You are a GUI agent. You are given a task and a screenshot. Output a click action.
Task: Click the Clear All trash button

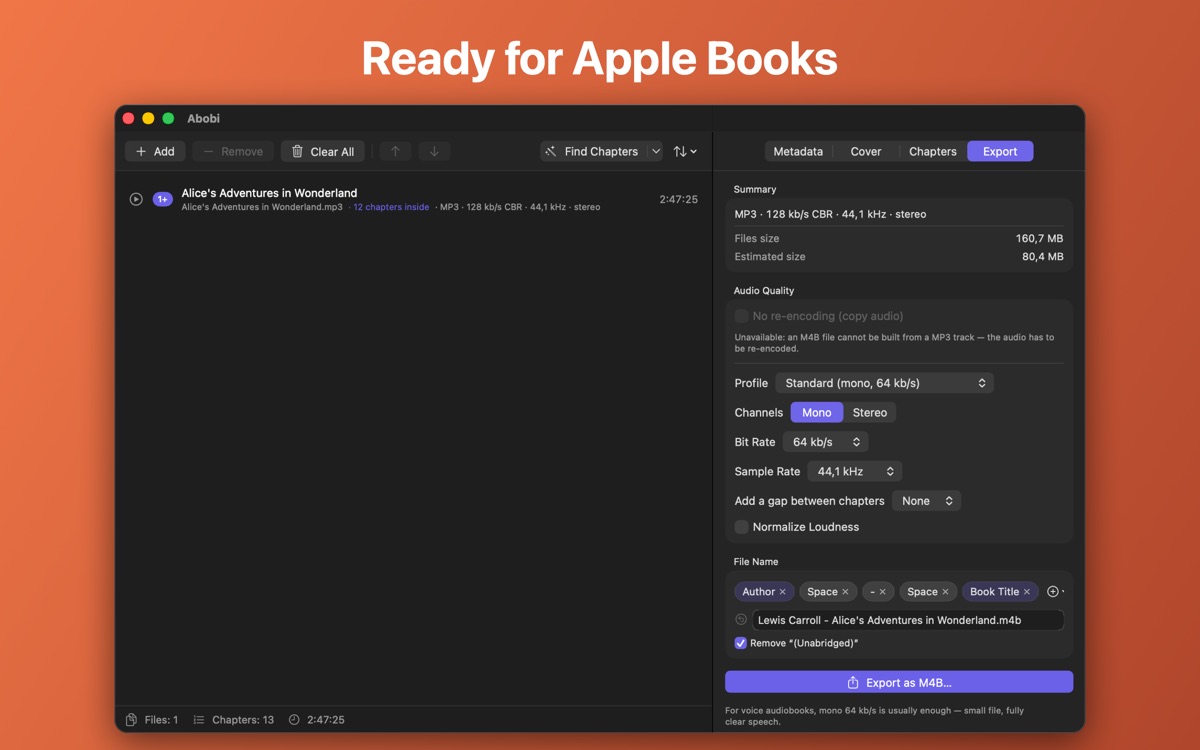coord(323,151)
